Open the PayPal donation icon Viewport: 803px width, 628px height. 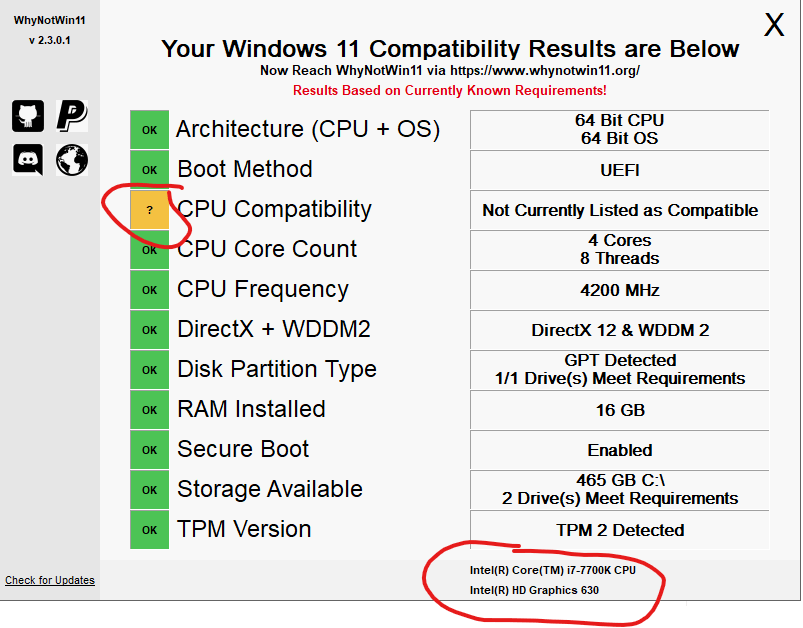coord(72,116)
